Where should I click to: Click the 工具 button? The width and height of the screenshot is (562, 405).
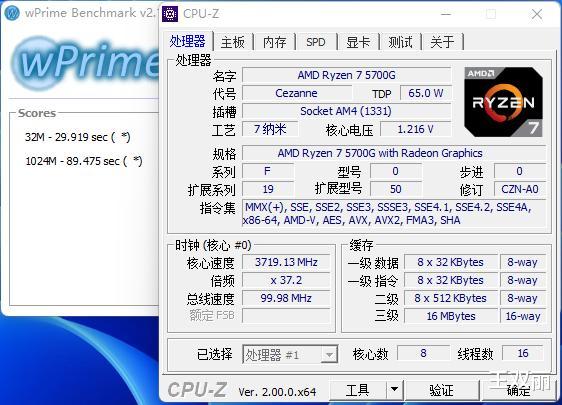(x=358, y=390)
